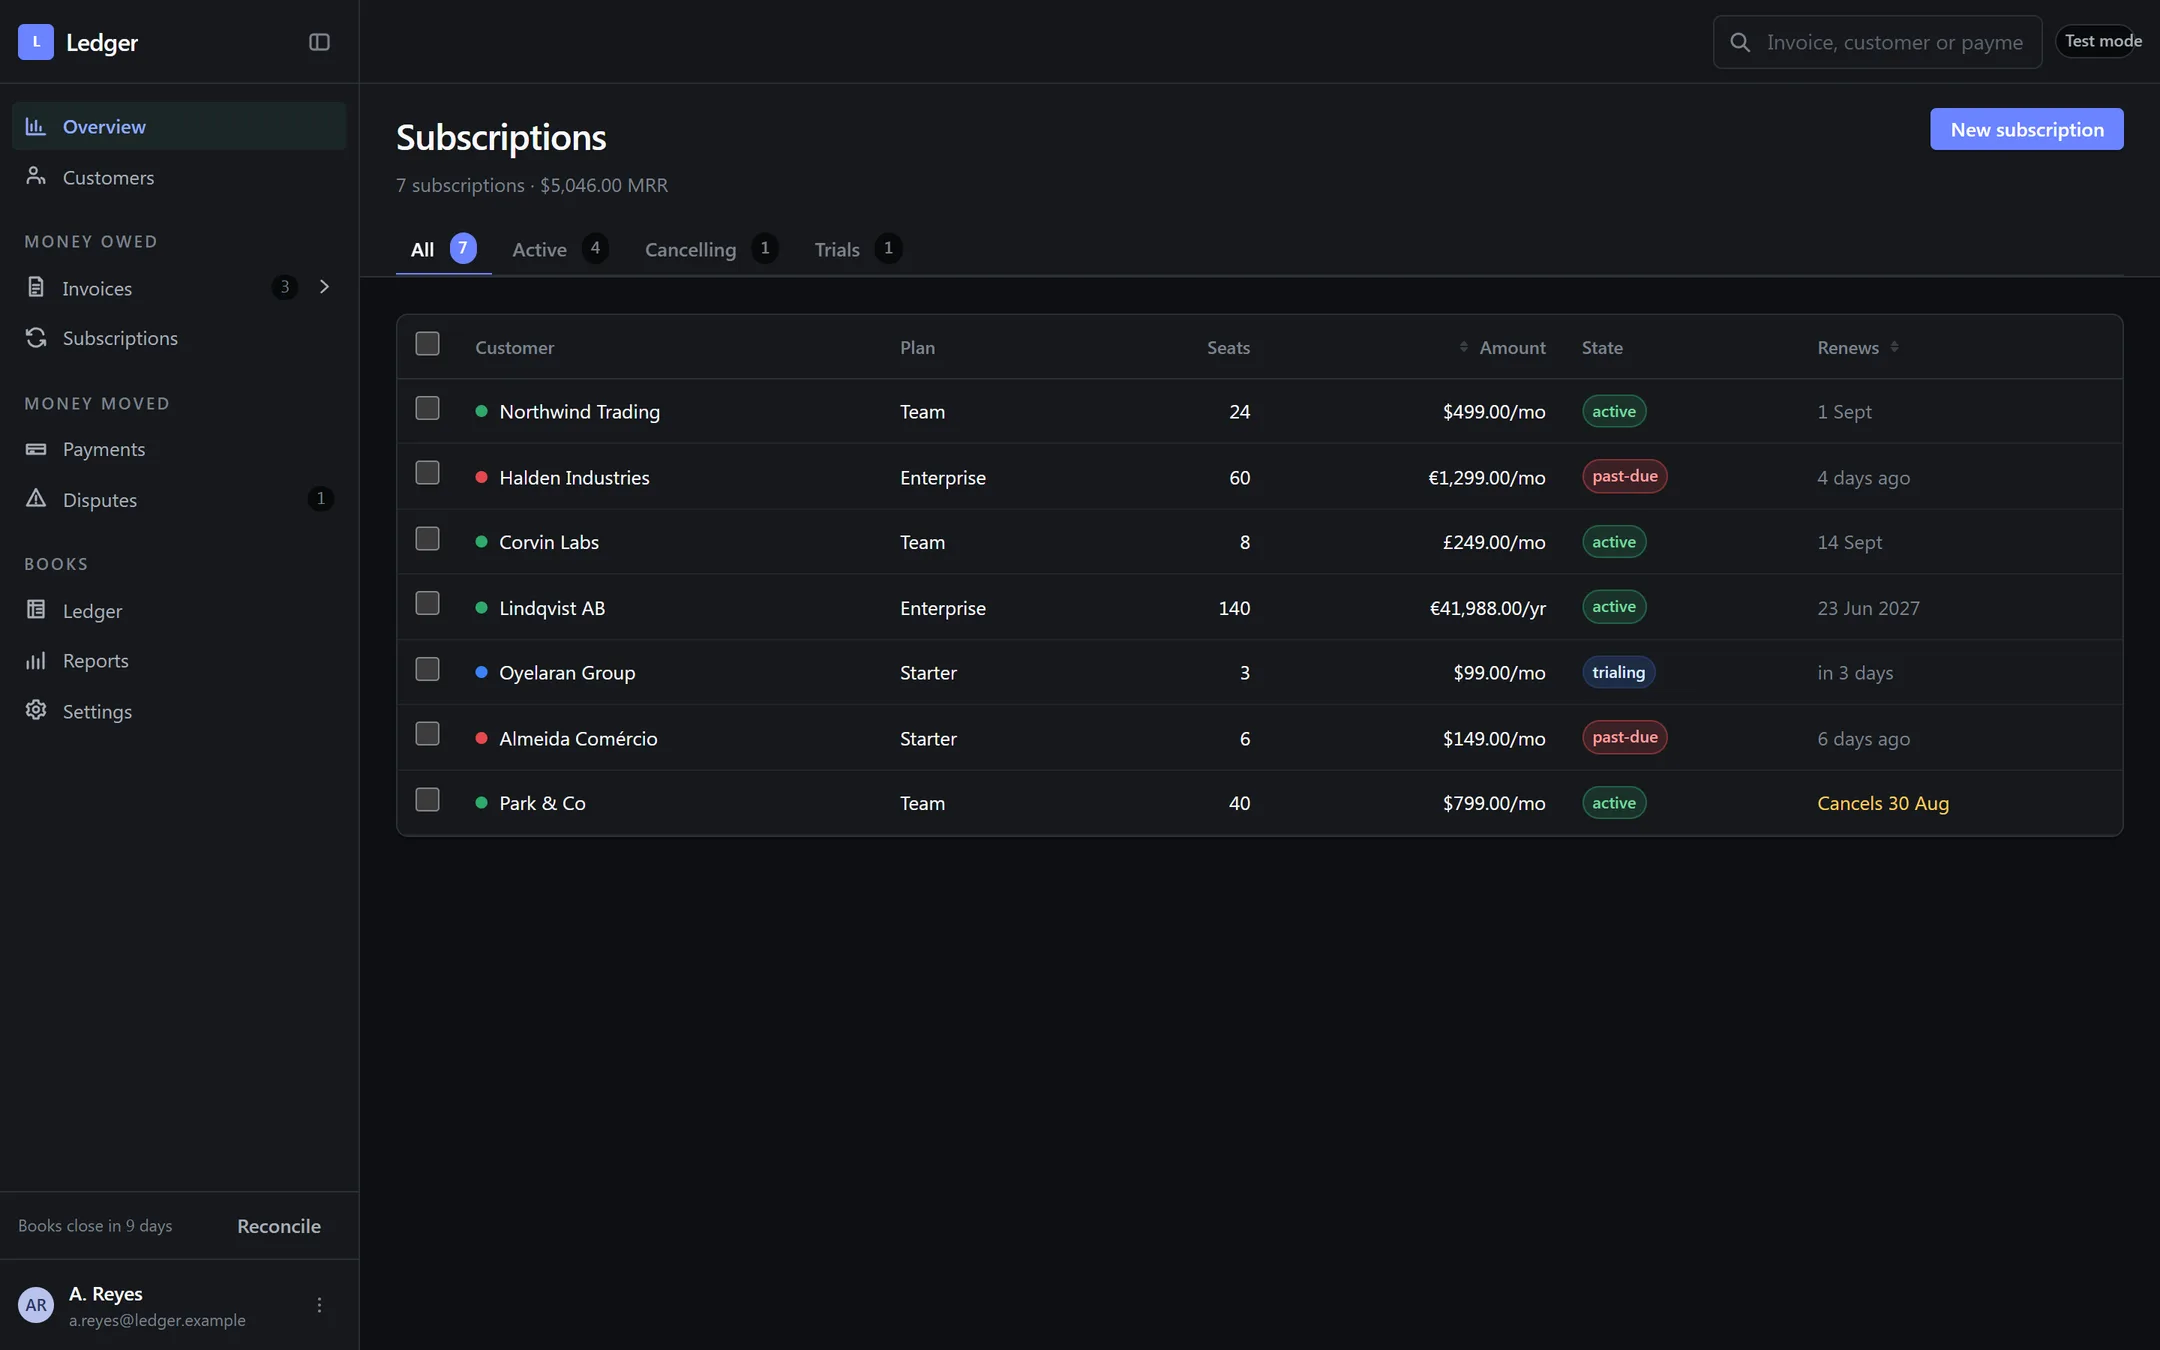
Task: Expand the Invoices submenu chevron
Action: tap(324, 287)
